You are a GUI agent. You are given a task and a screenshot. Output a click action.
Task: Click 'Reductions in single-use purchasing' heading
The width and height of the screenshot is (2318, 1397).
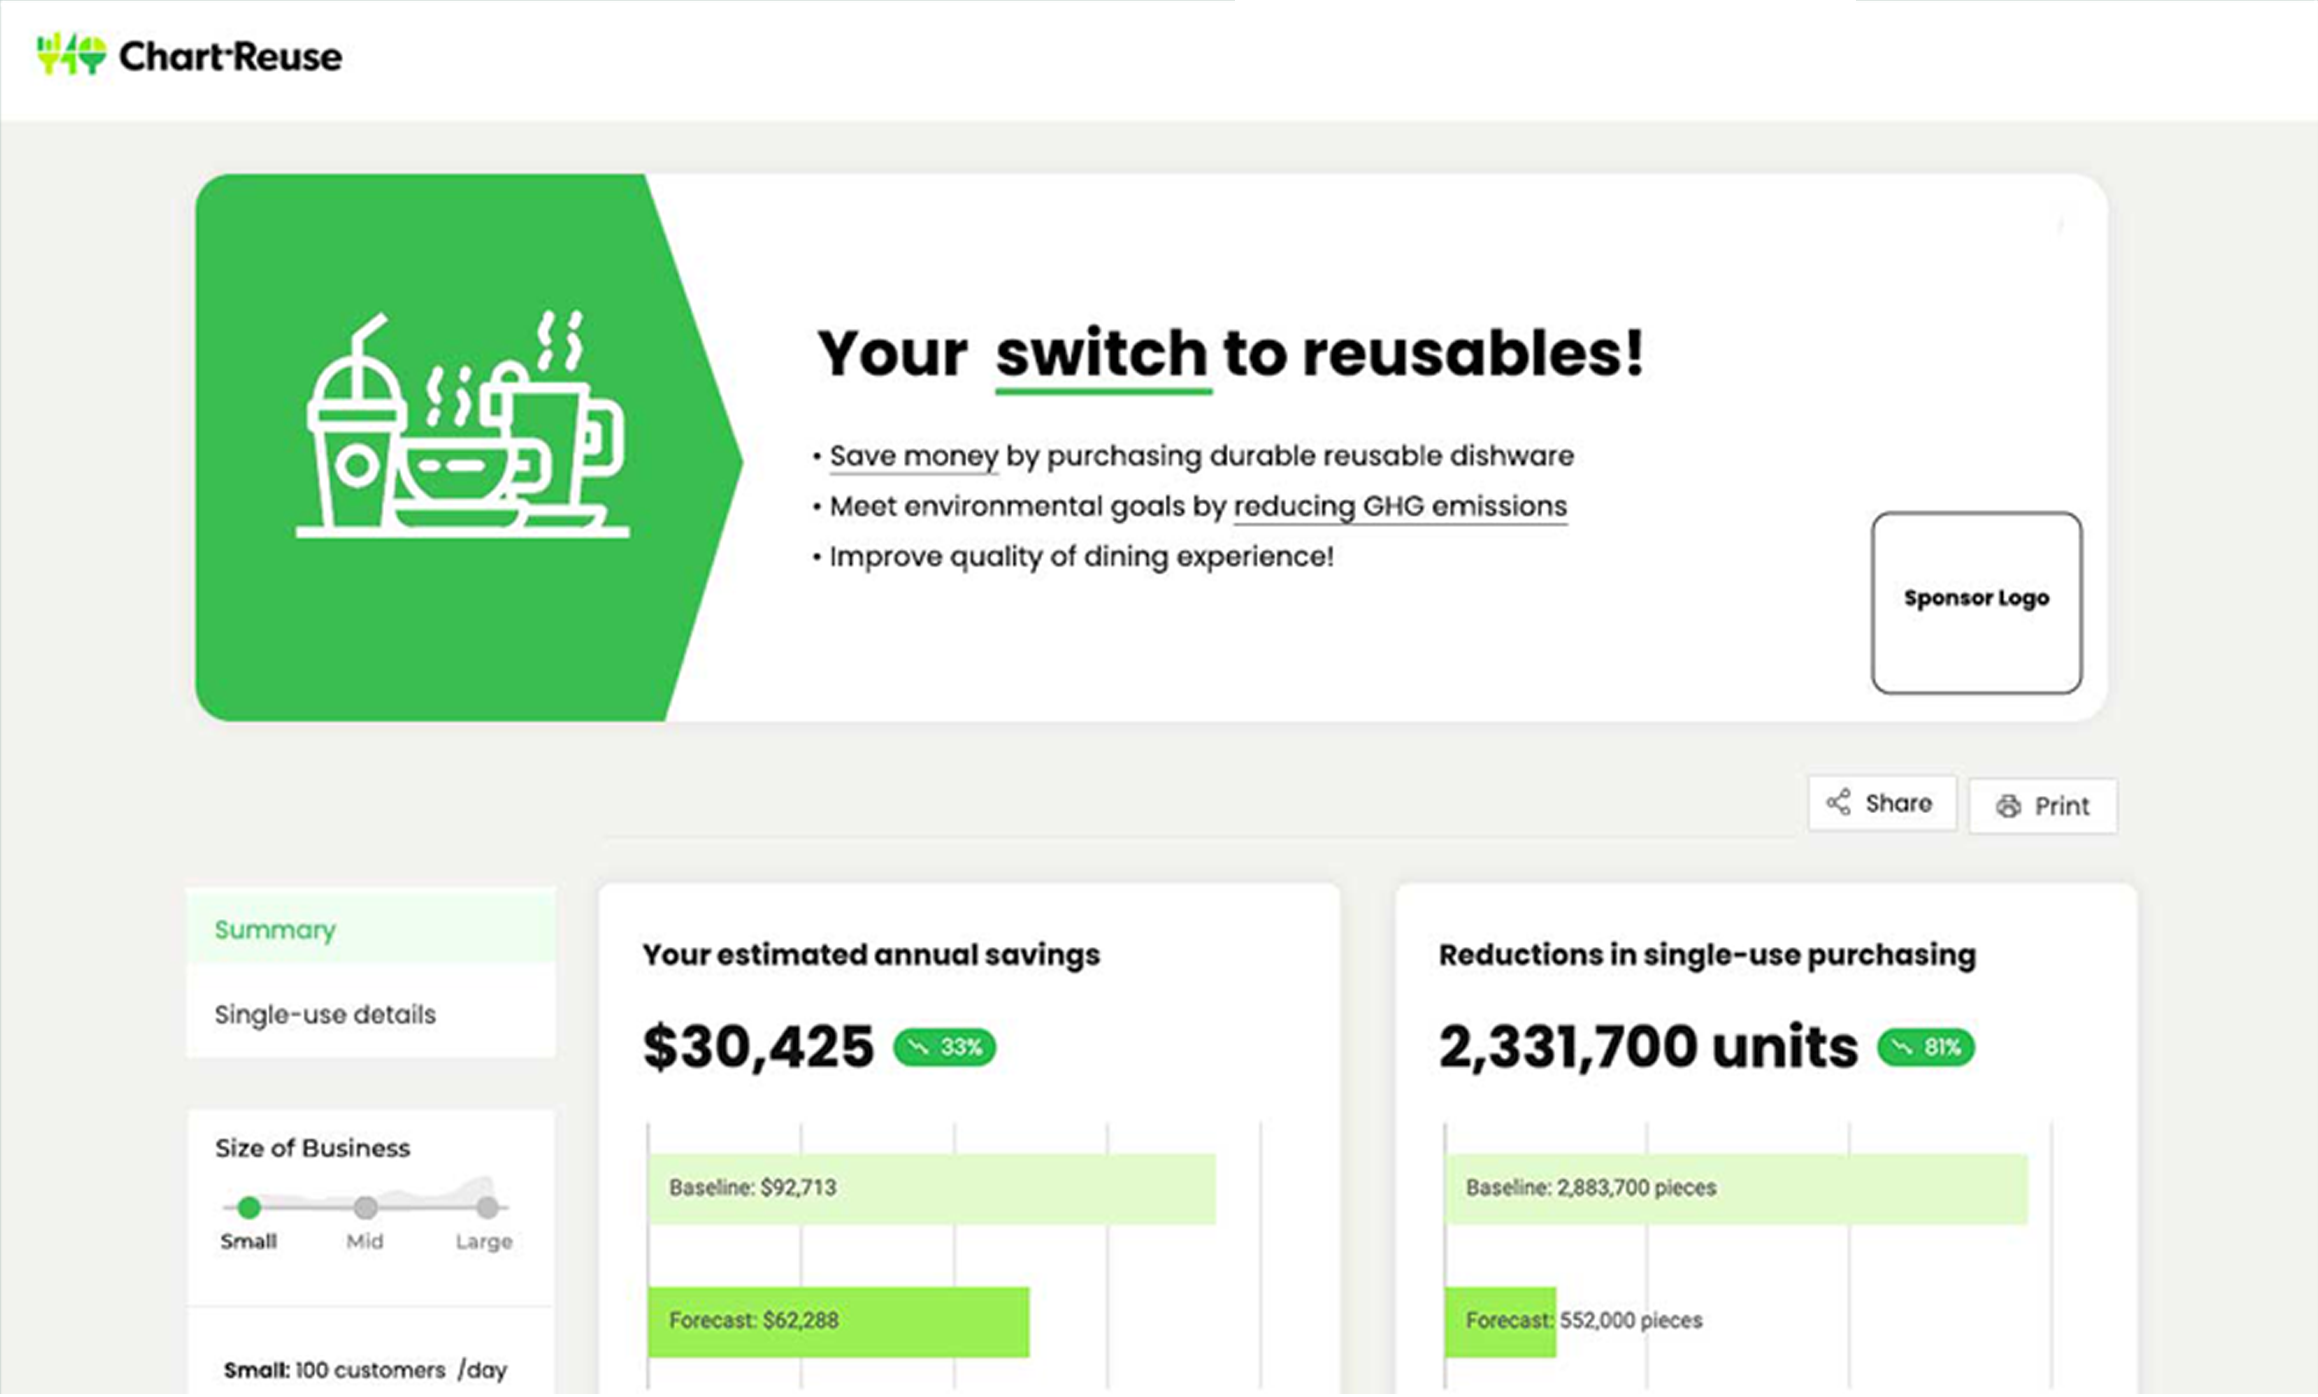1707,955
